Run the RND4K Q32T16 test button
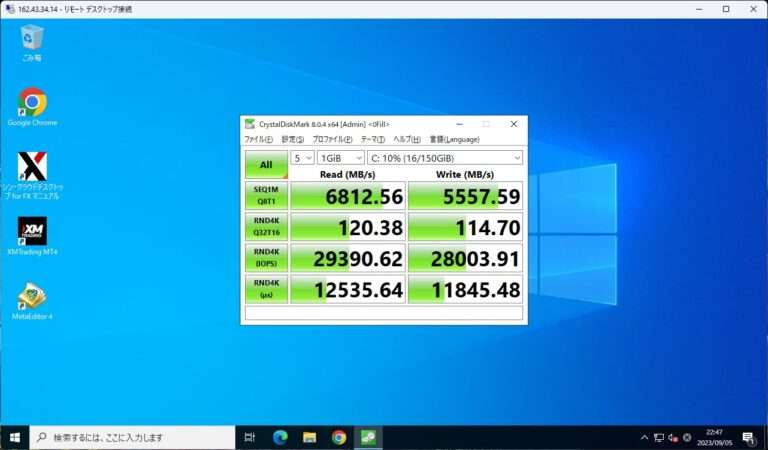 (265, 227)
